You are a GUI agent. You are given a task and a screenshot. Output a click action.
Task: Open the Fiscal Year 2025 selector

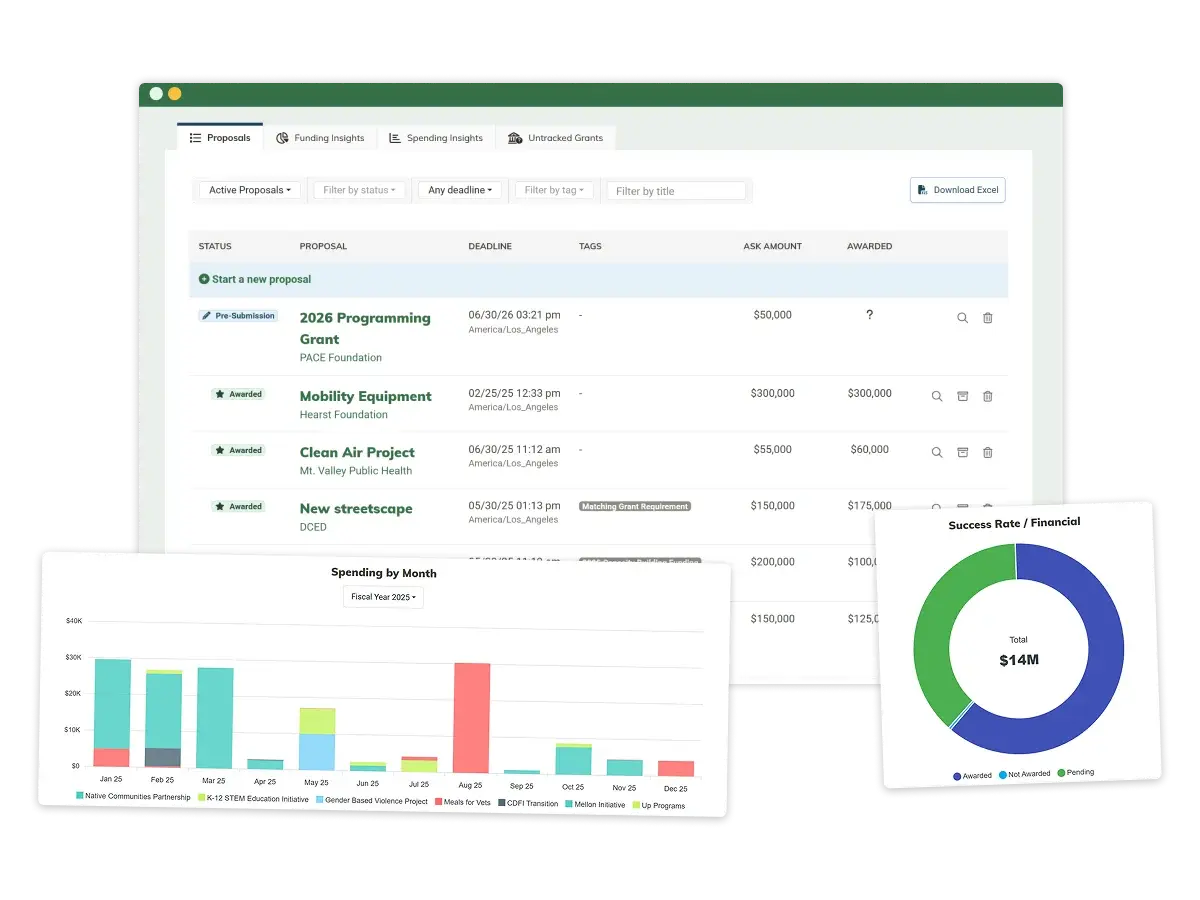pyautogui.click(x=383, y=597)
